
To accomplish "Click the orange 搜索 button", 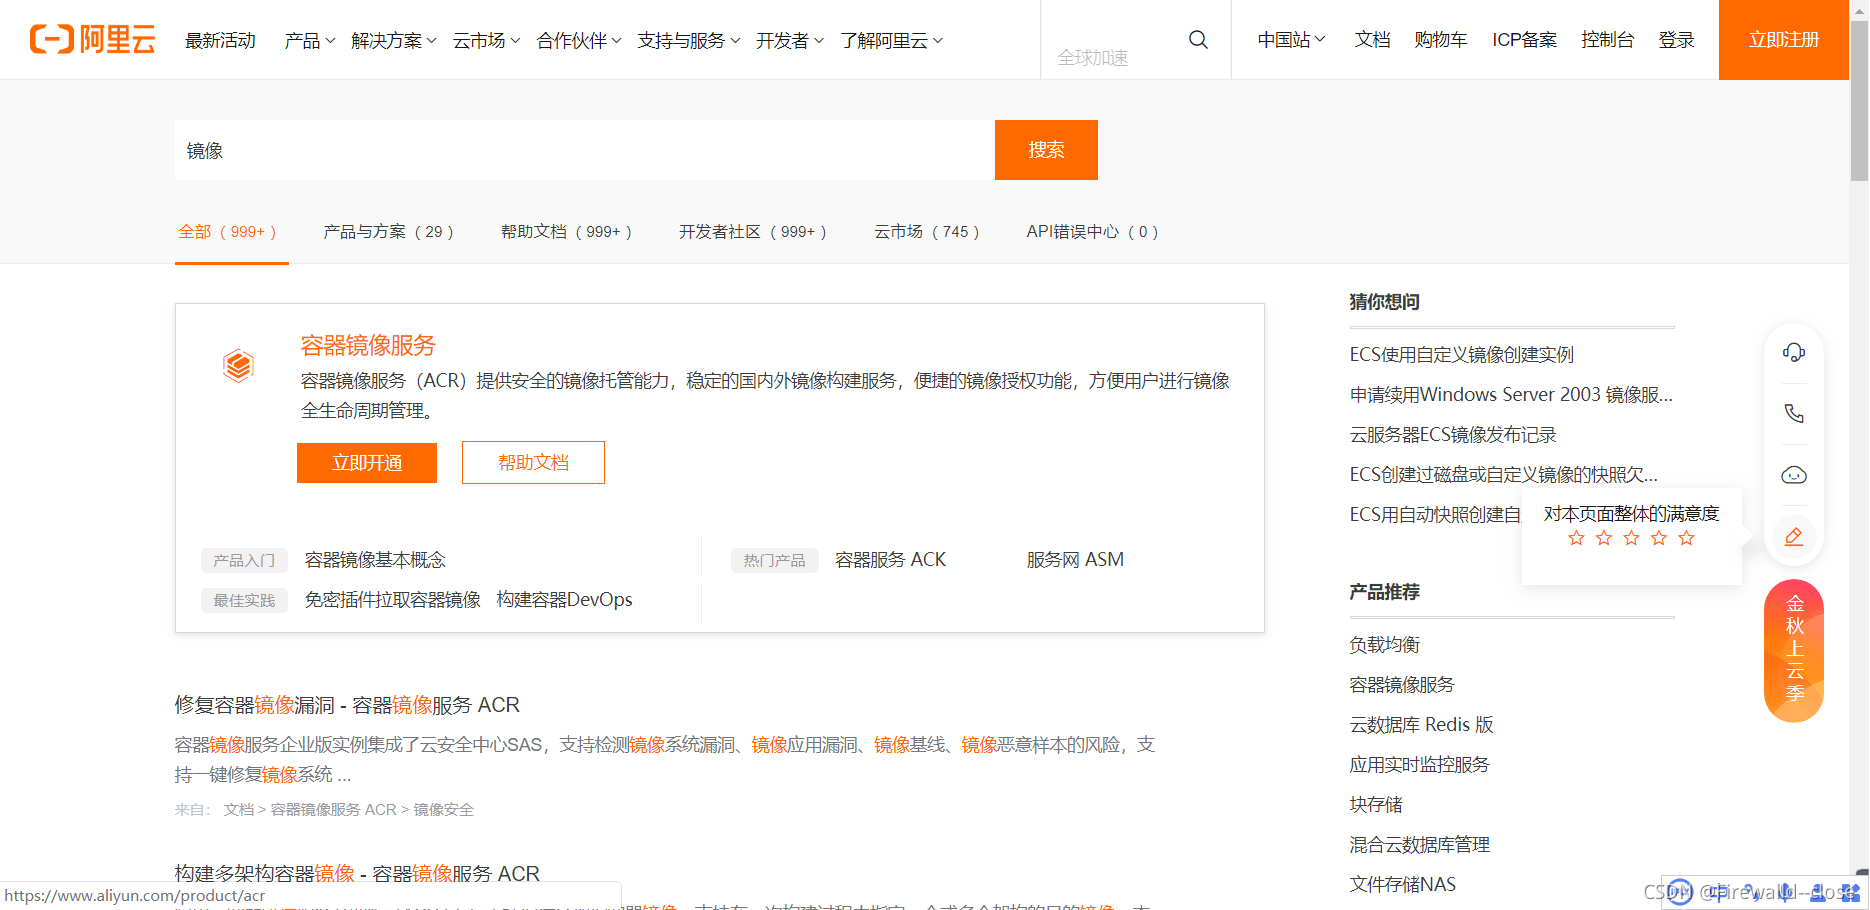I will click(x=1046, y=150).
